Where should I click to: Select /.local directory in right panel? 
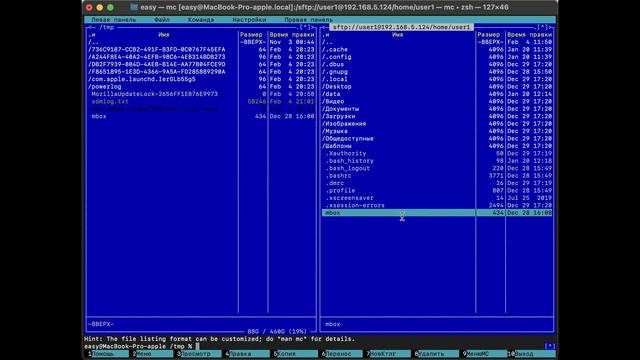click(437, 79)
